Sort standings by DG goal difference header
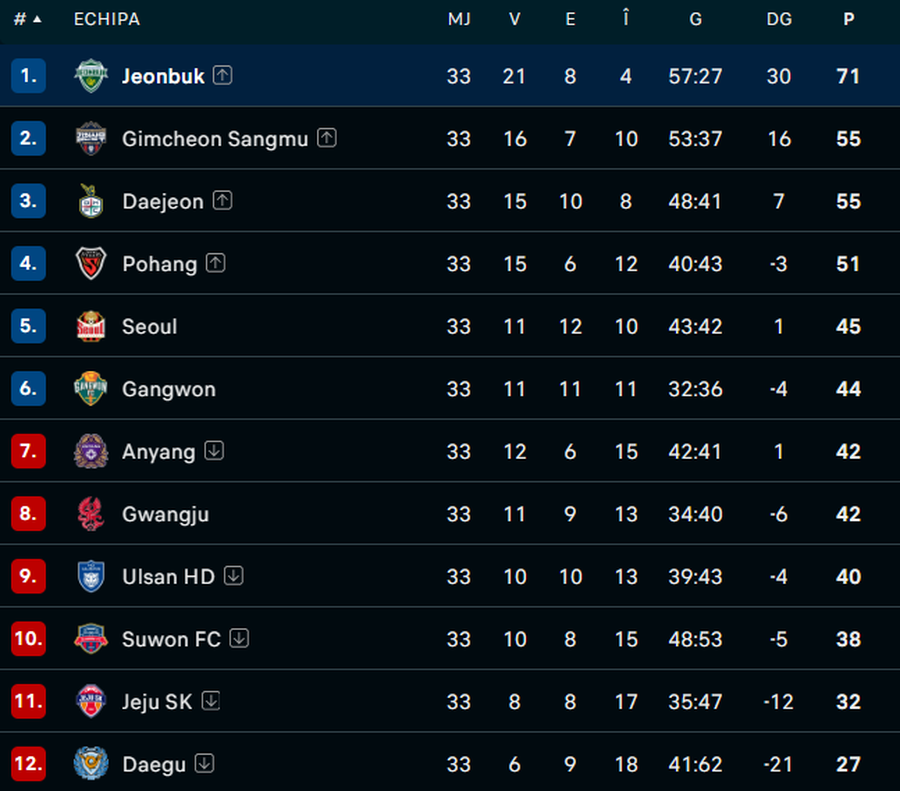This screenshot has height=791, width=900. coord(778,19)
